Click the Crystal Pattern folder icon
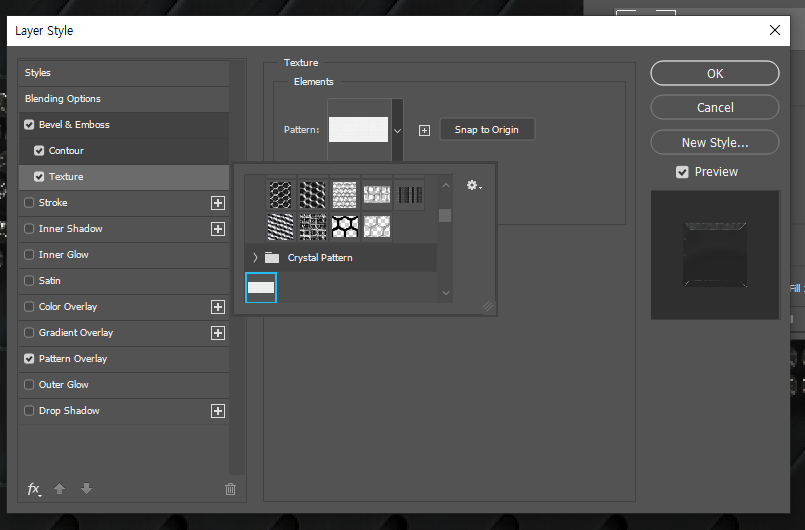Image resolution: width=805 pixels, height=530 pixels. (x=272, y=258)
